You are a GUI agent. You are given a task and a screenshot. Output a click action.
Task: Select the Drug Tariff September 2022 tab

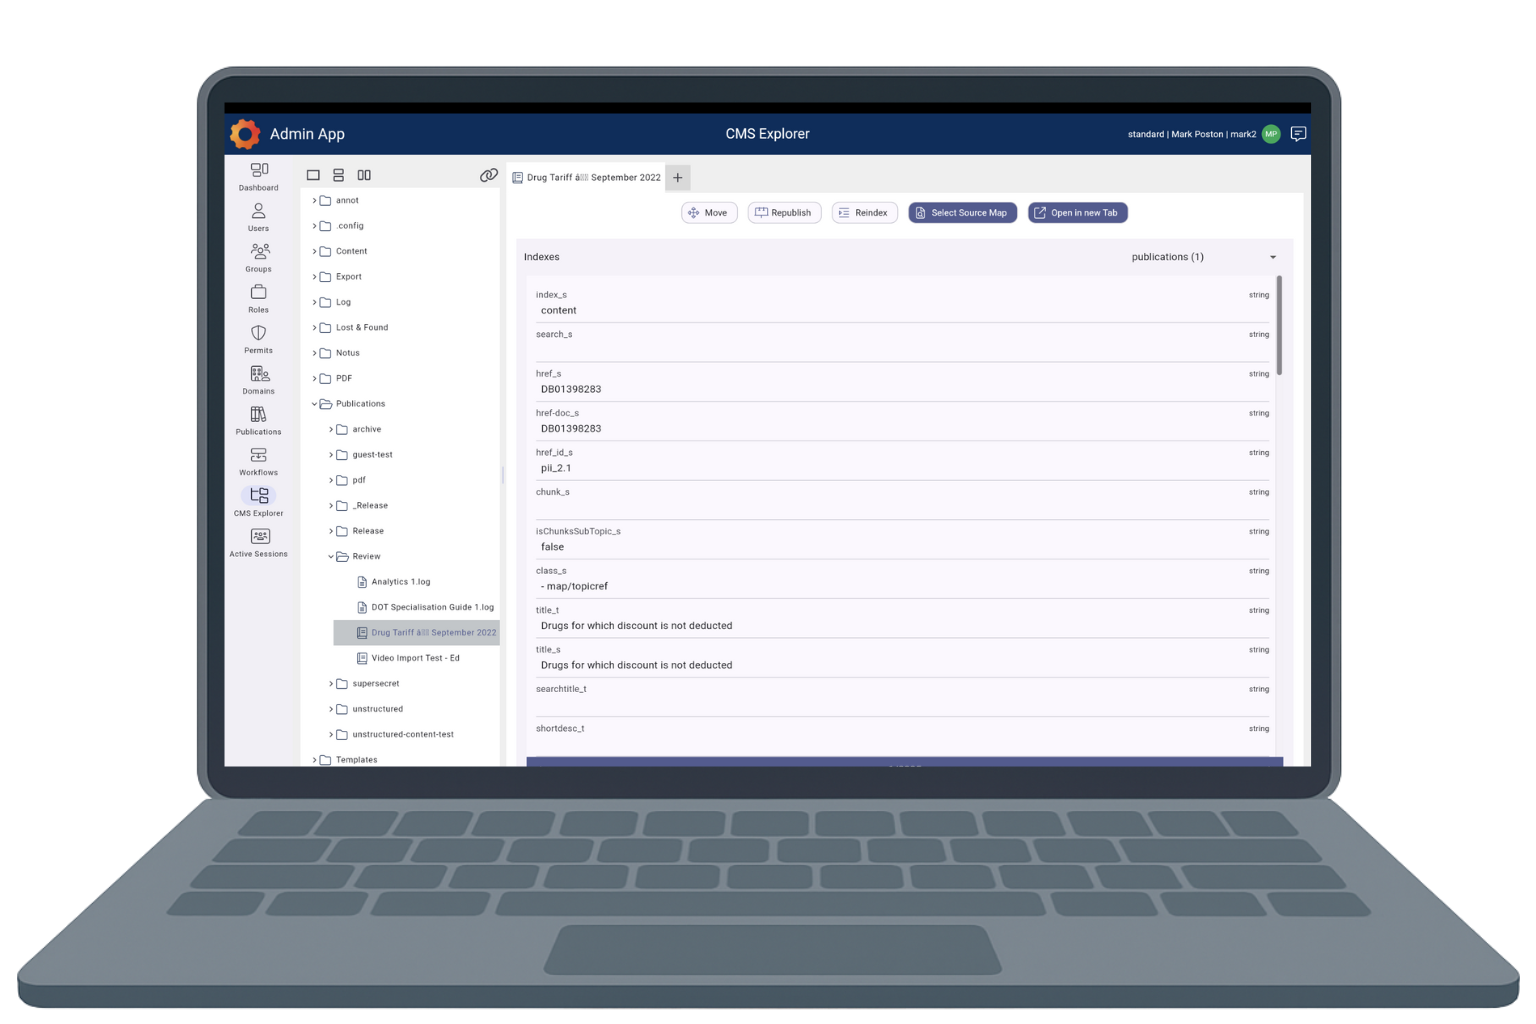(587, 177)
